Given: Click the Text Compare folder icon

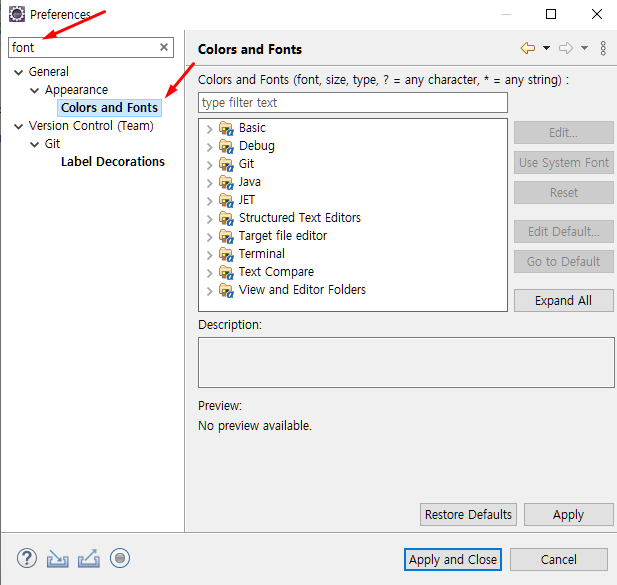Looking at the screenshot, I should (226, 272).
